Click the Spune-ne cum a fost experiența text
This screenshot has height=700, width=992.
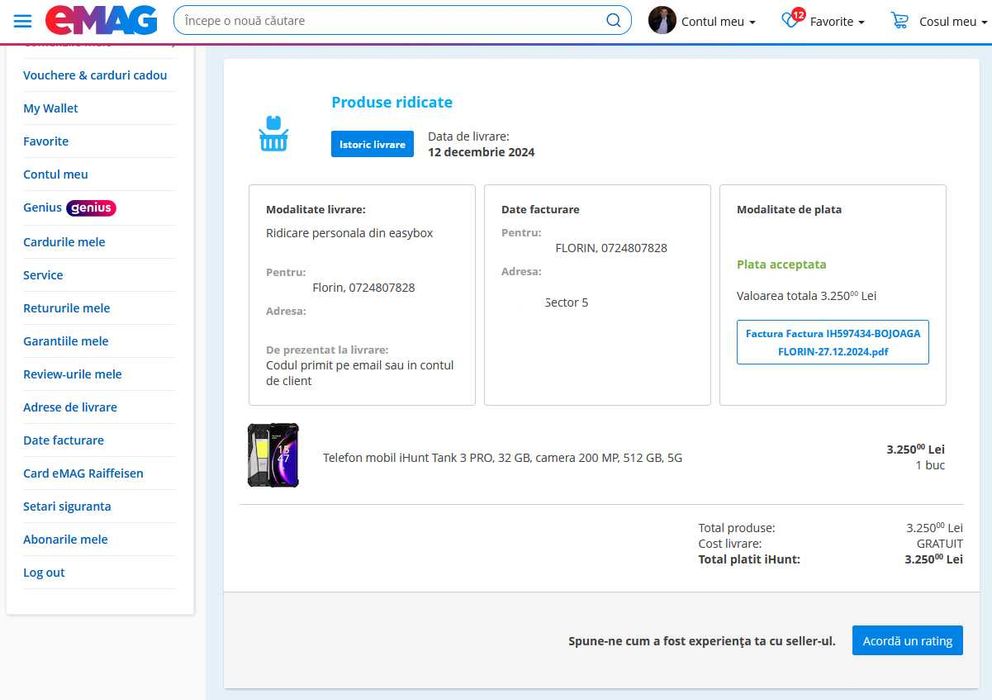[702, 641]
